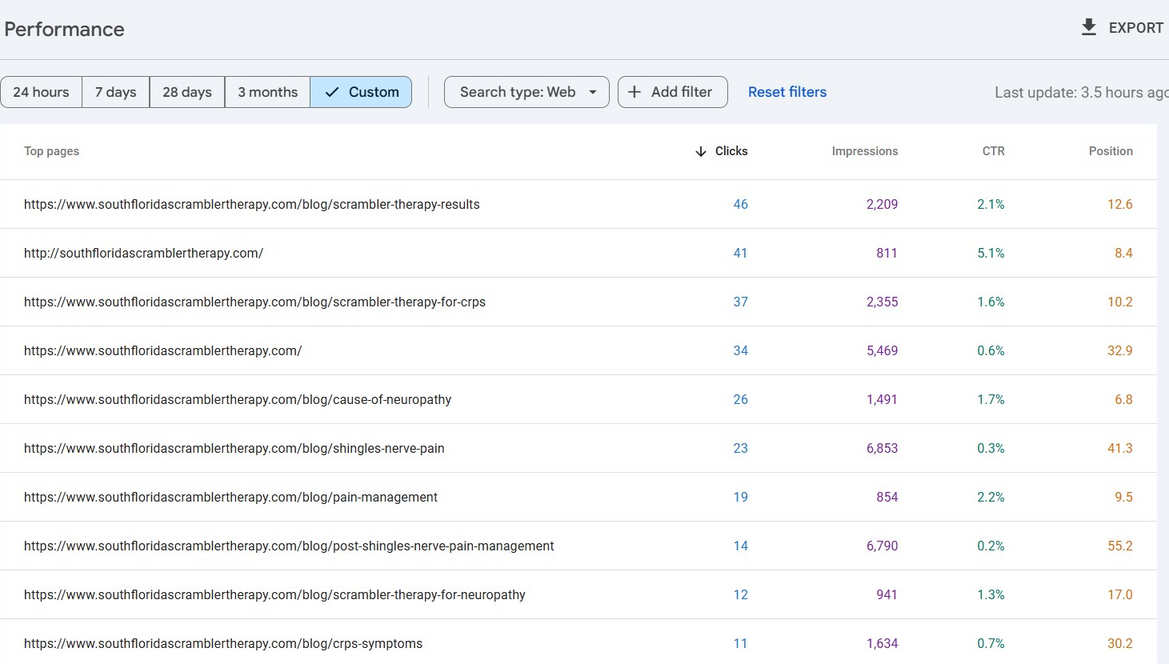Sort table by Position column header
The width and height of the screenshot is (1169, 664).
pos(1111,151)
